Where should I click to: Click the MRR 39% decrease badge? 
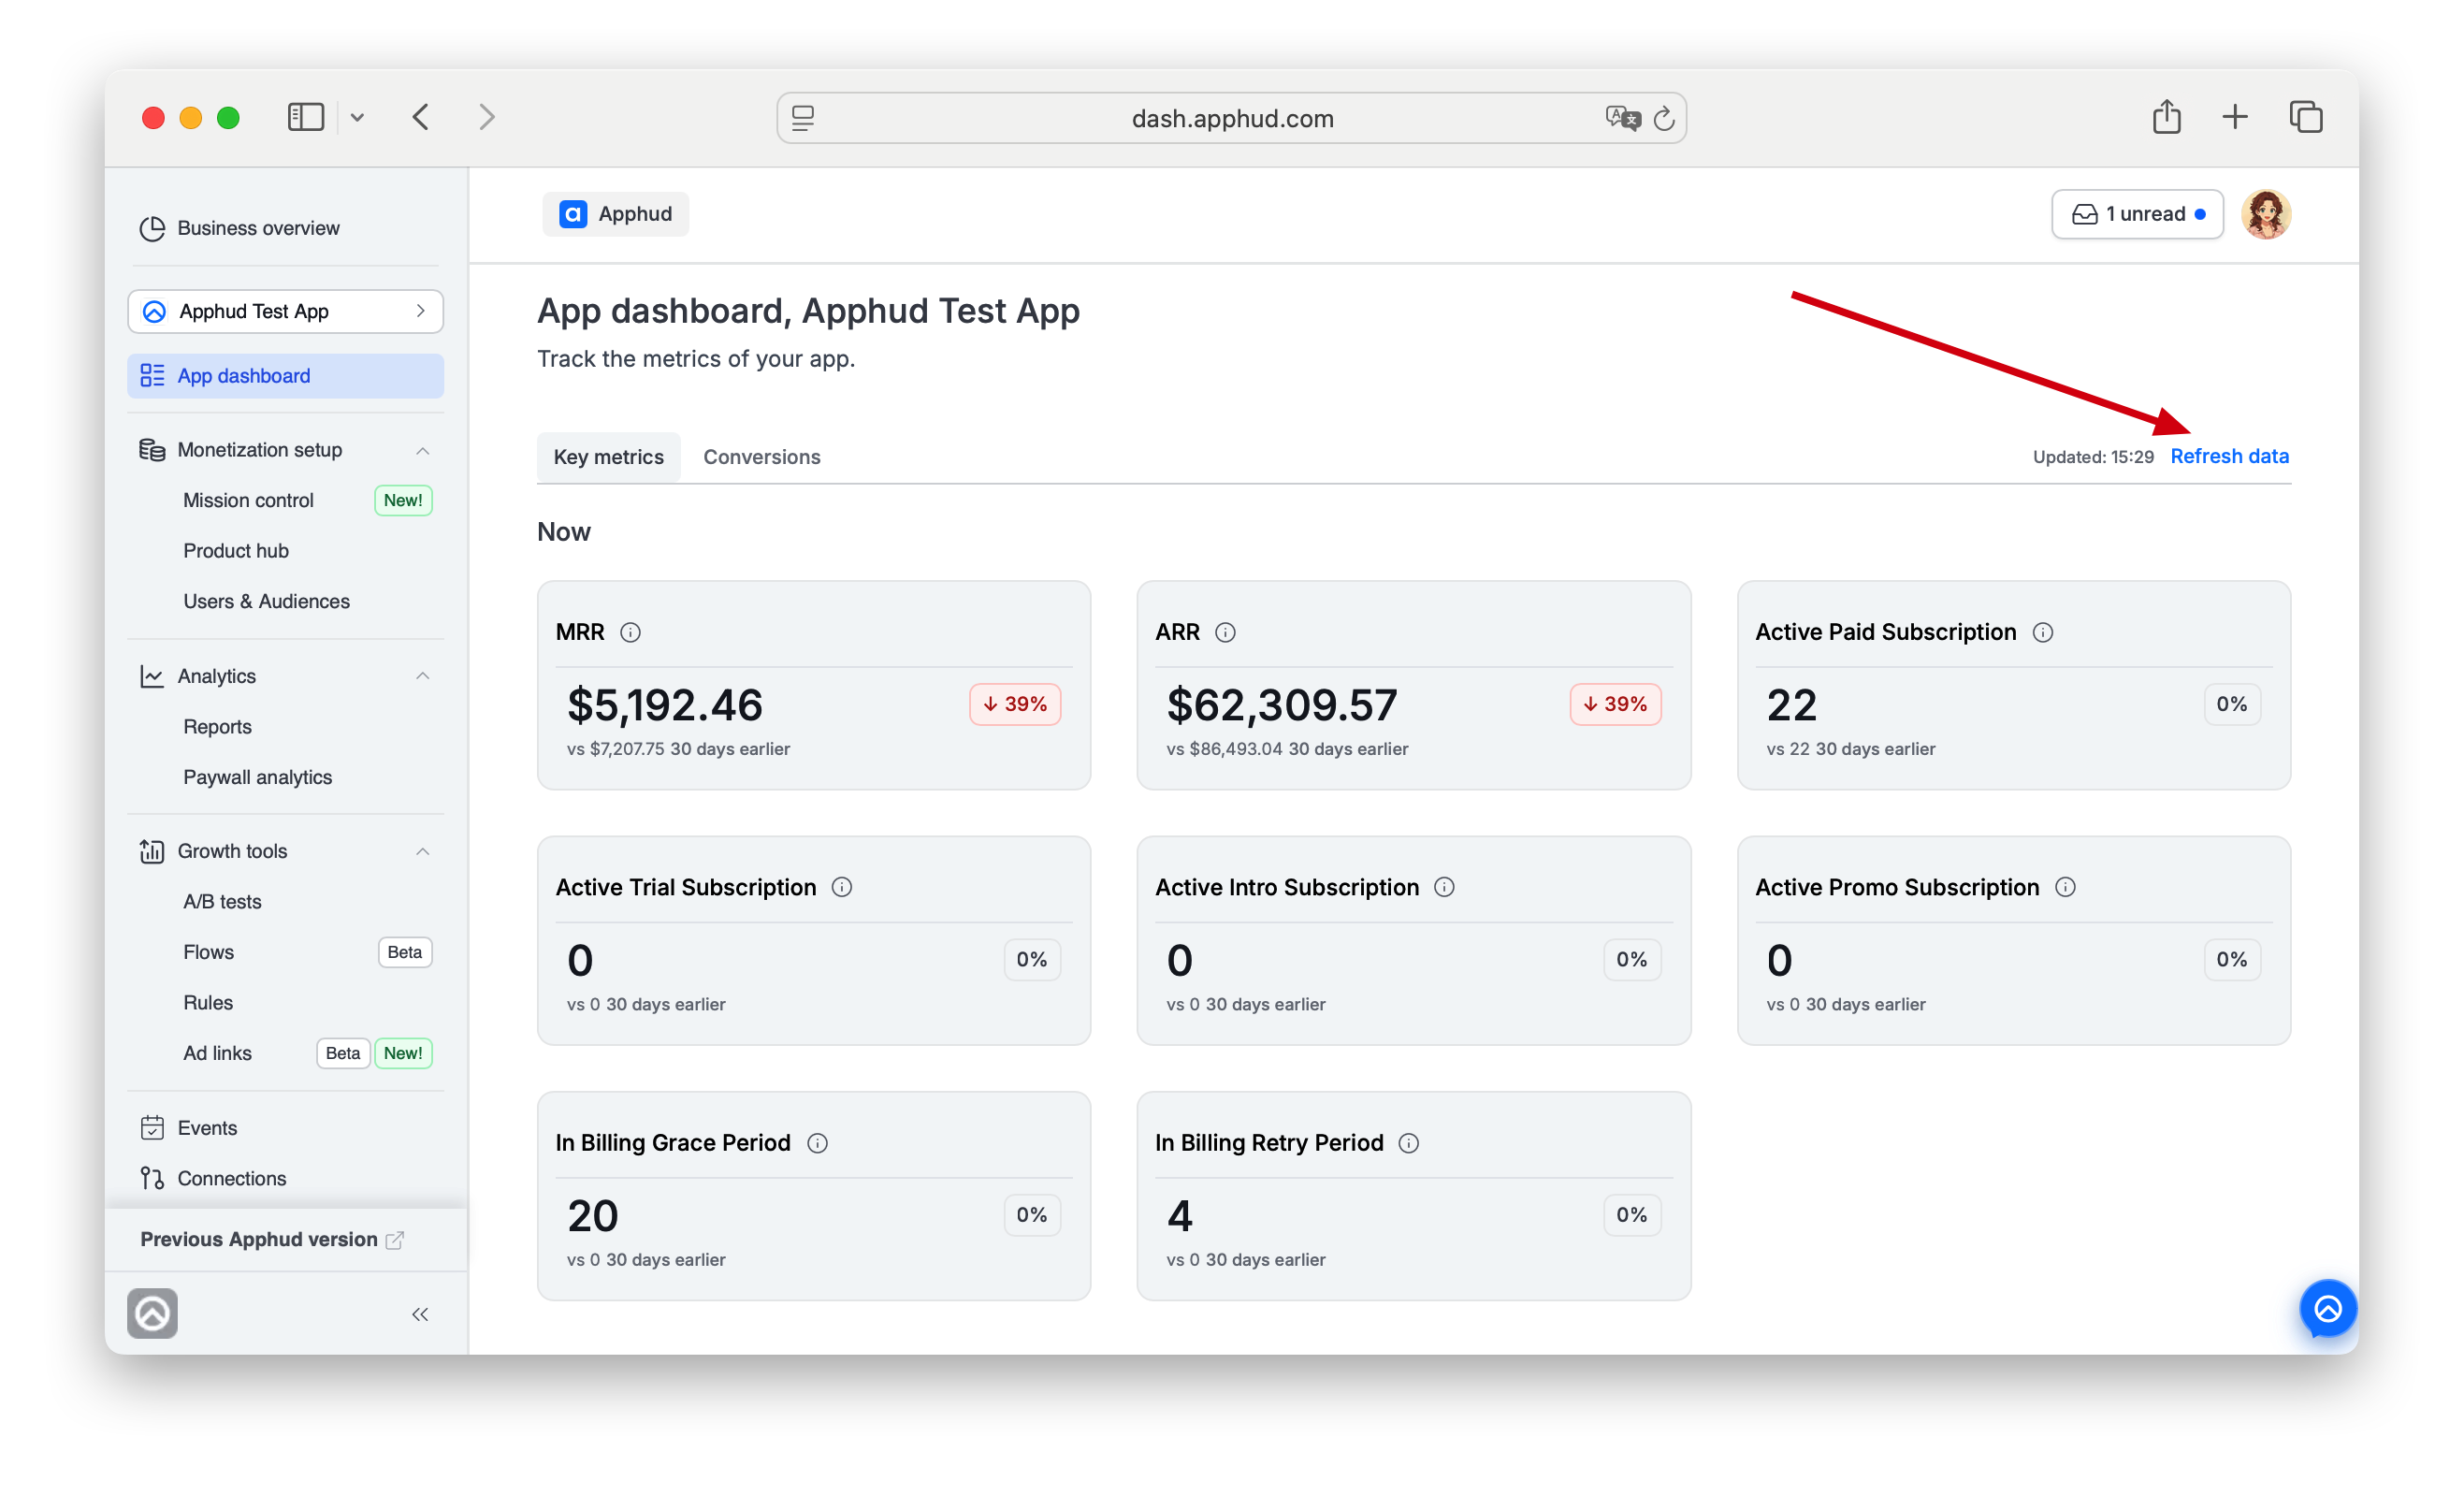[x=1015, y=704]
